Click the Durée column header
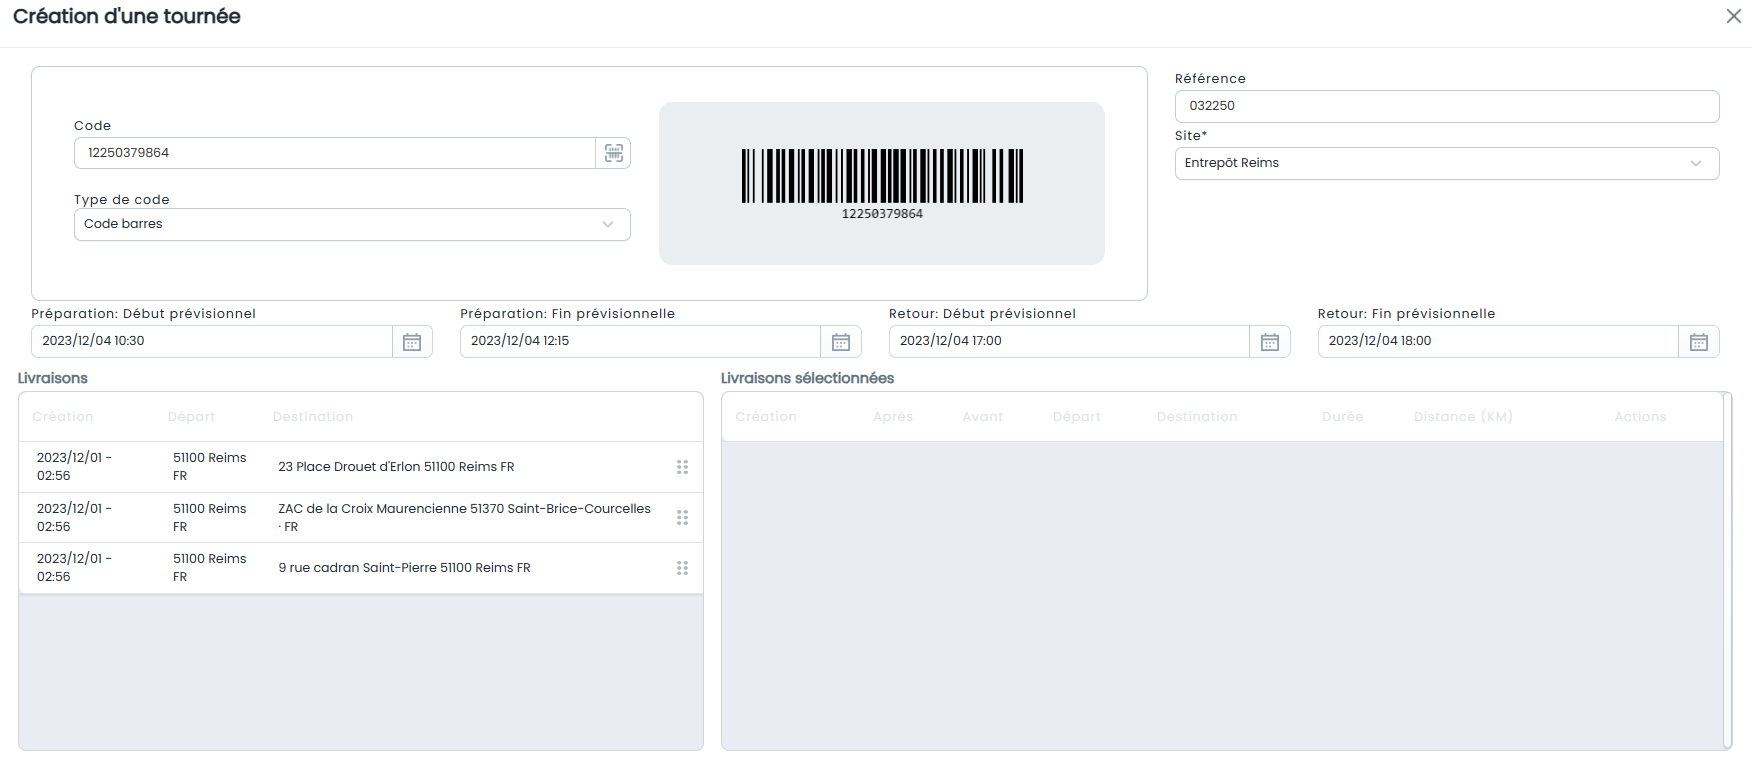Screen dimensions: 1752x768 click(1343, 417)
